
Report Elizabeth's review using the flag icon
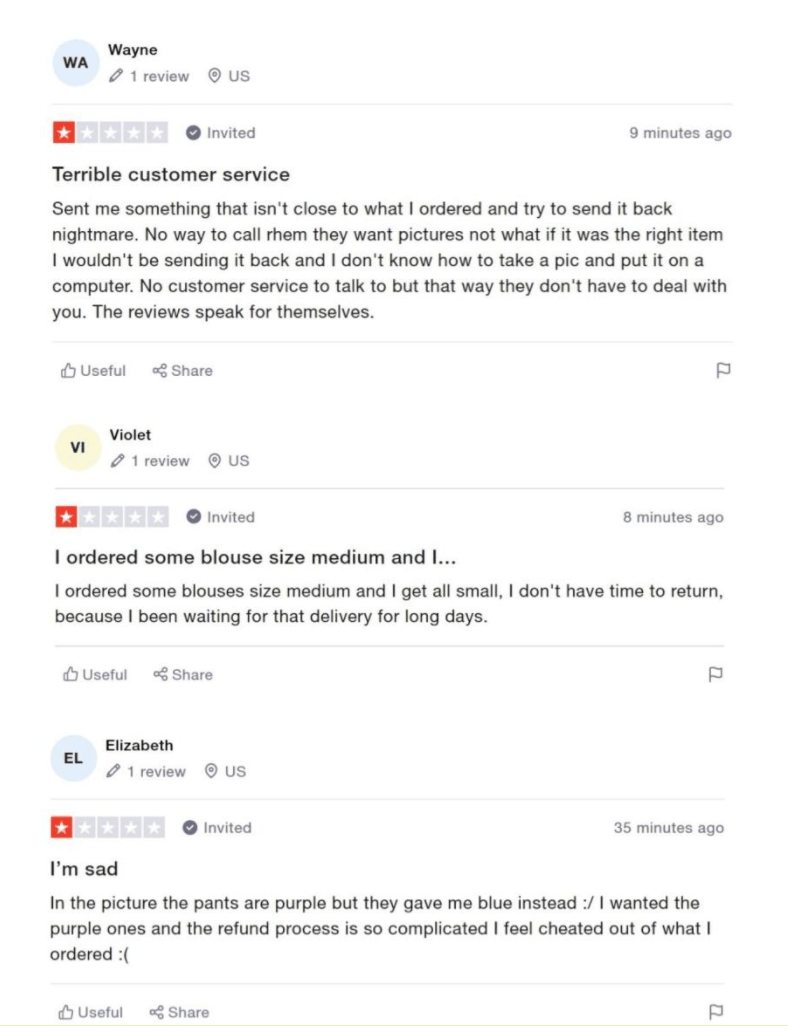pos(715,1012)
